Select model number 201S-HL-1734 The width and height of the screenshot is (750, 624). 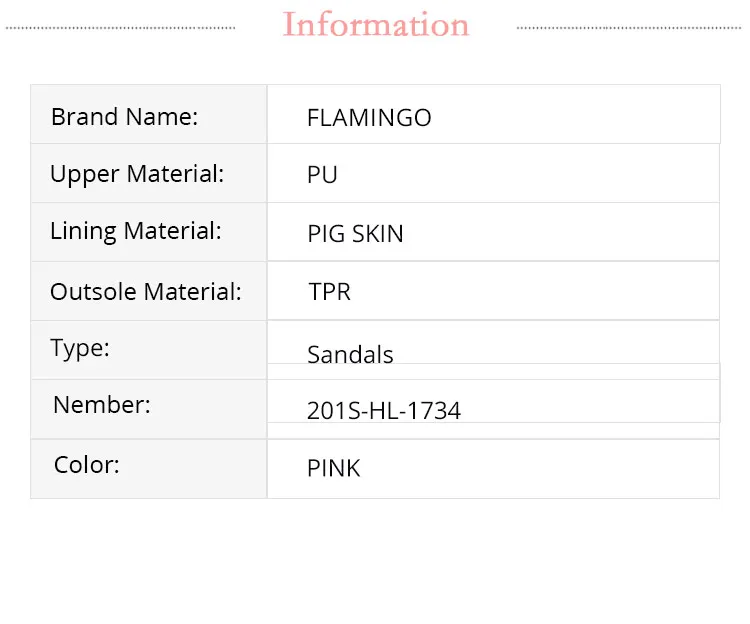coord(384,410)
